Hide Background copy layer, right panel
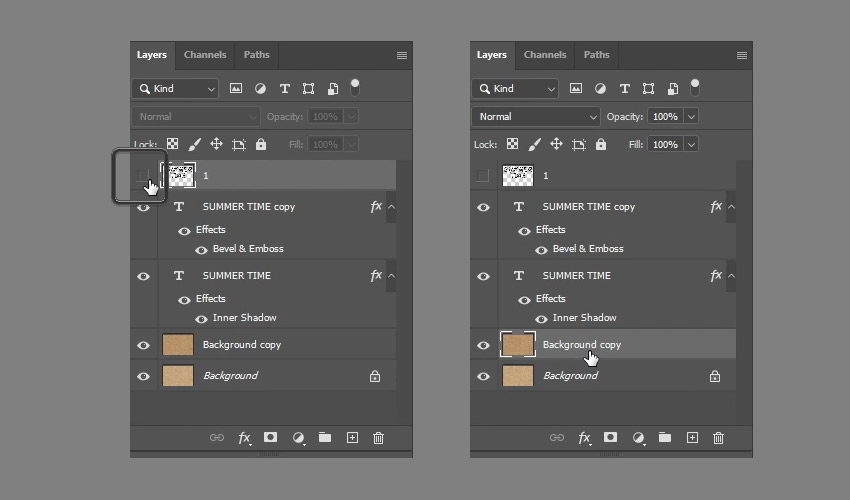The height and width of the screenshot is (500, 850). (x=483, y=345)
